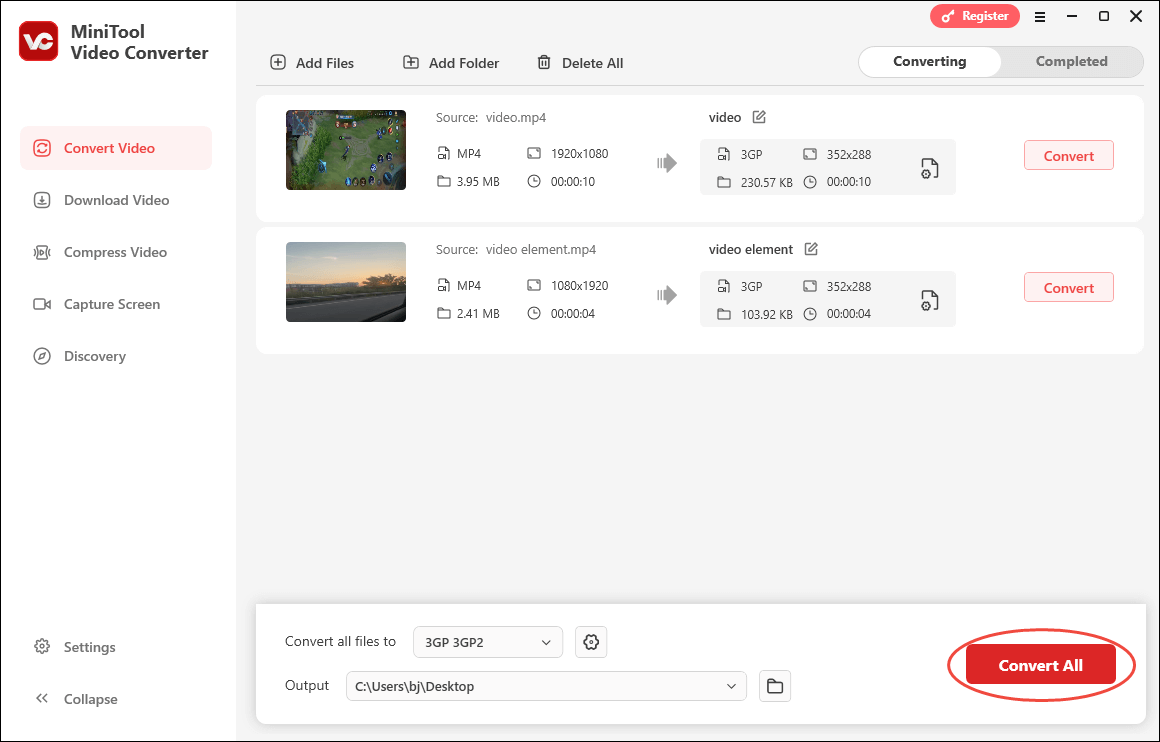Open Capture Screen section
This screenshot has height=742, width=1160.
coord(116,304)
